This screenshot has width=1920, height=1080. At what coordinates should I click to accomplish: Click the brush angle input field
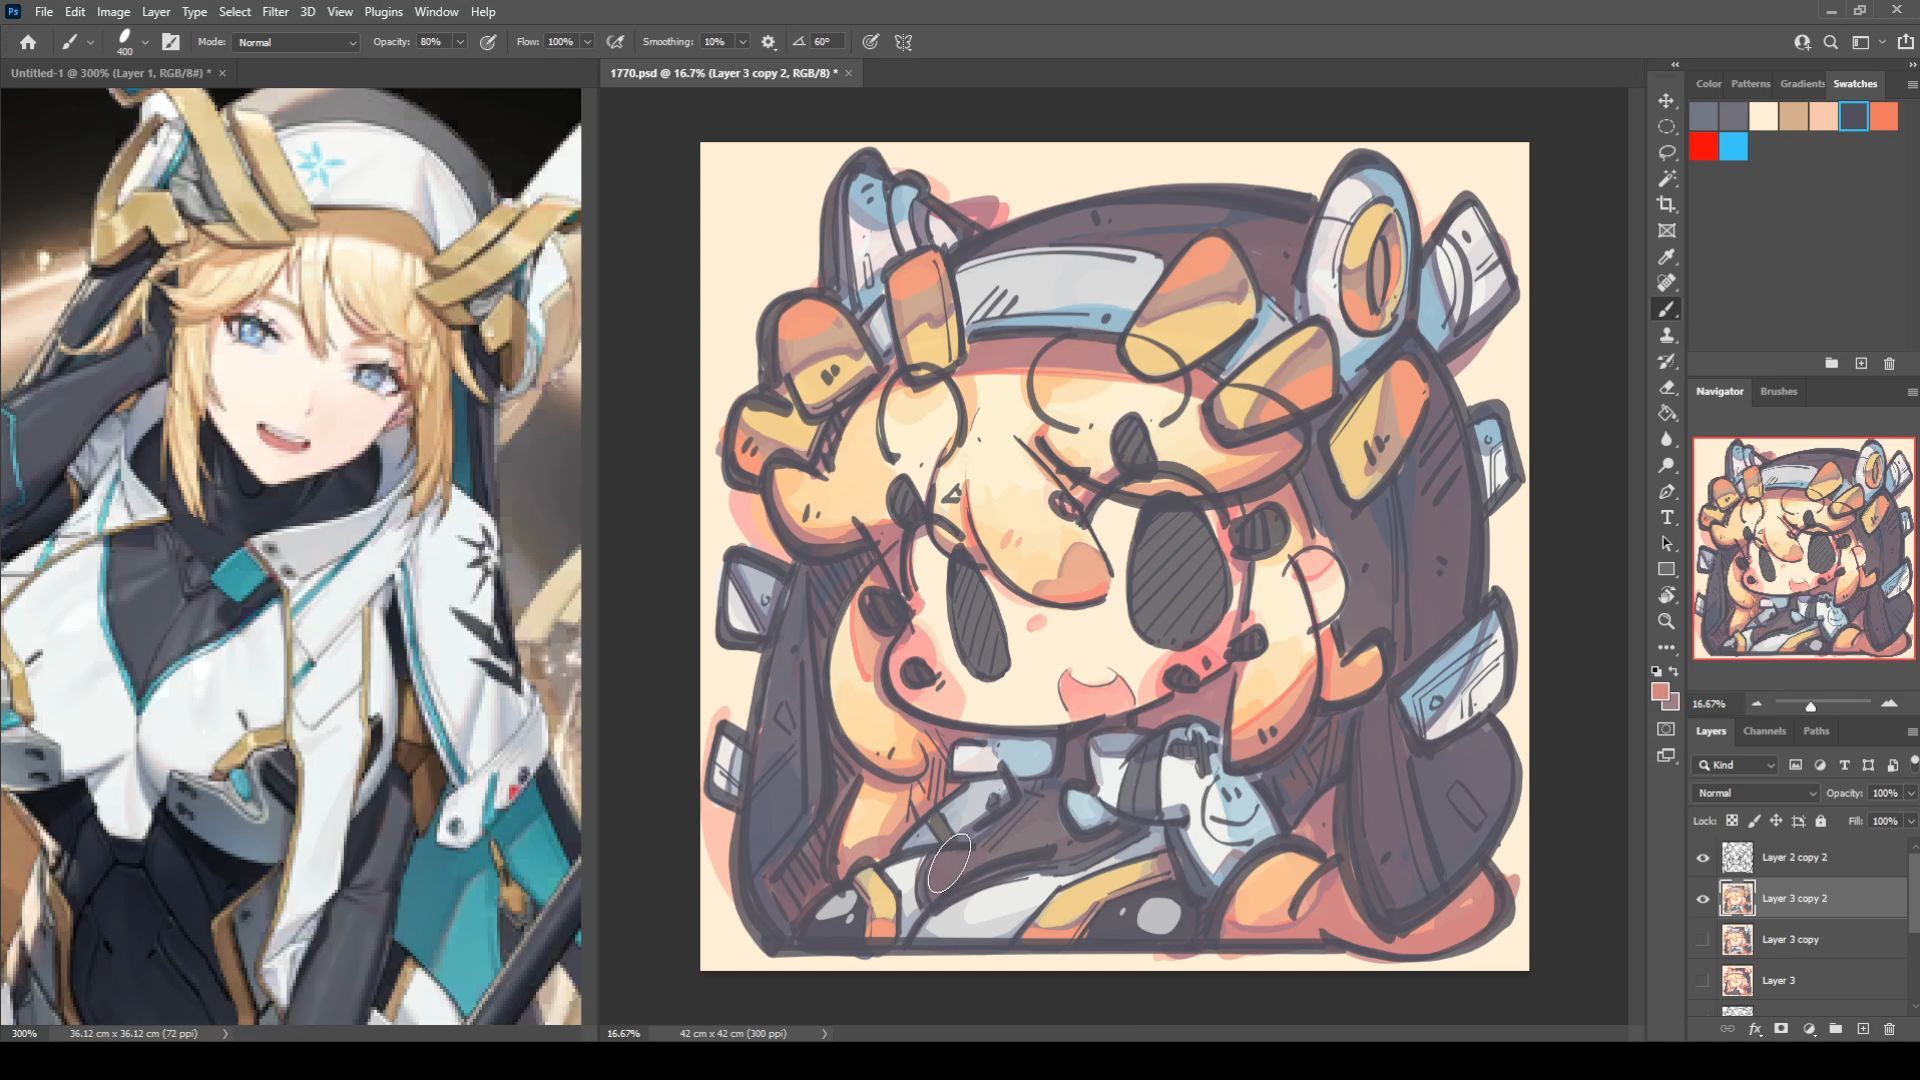click(x=828, y=42)
